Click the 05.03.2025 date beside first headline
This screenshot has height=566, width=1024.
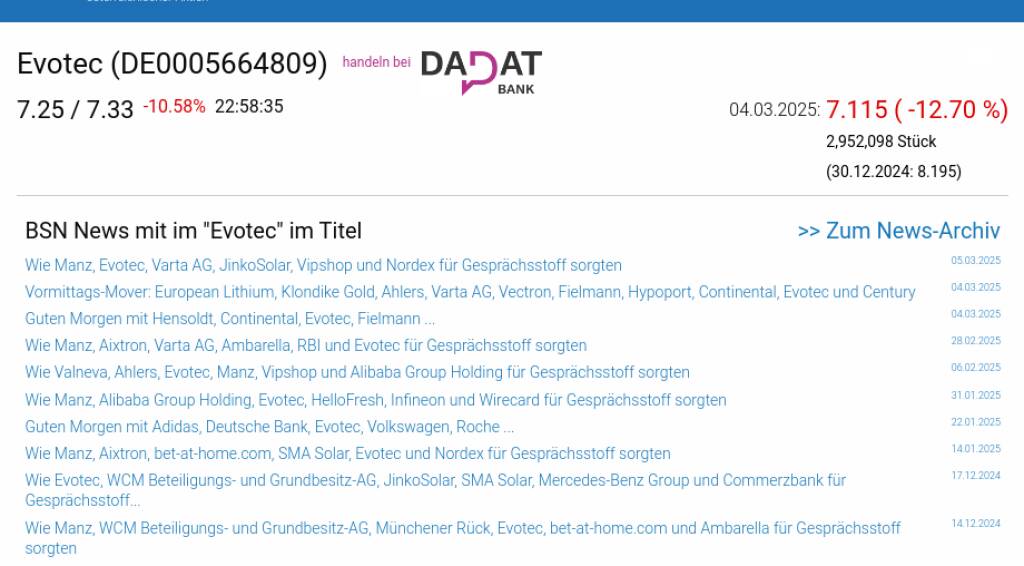[x=975, y=261]
